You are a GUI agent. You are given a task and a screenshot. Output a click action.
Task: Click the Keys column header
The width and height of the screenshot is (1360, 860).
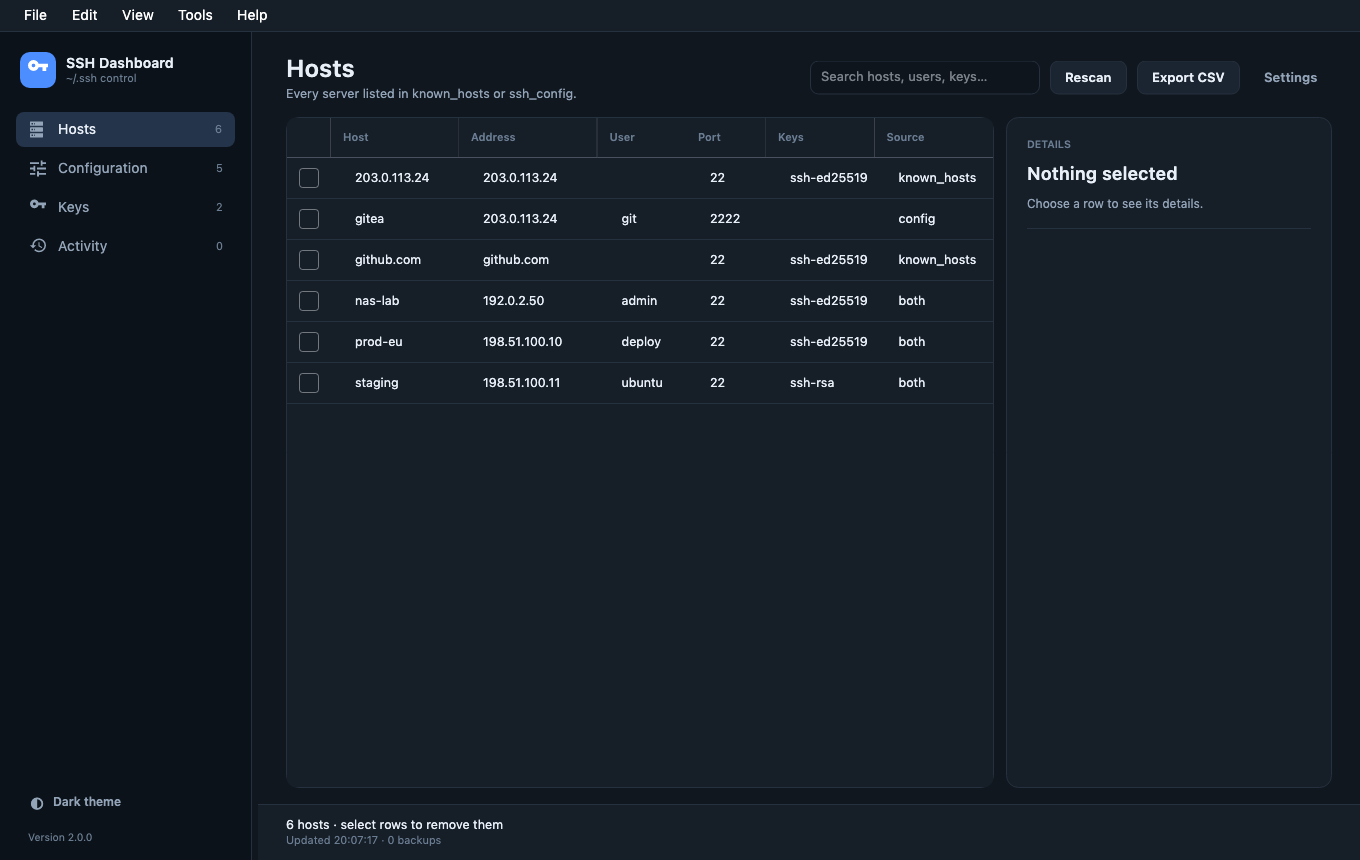[x=819, y=137]
